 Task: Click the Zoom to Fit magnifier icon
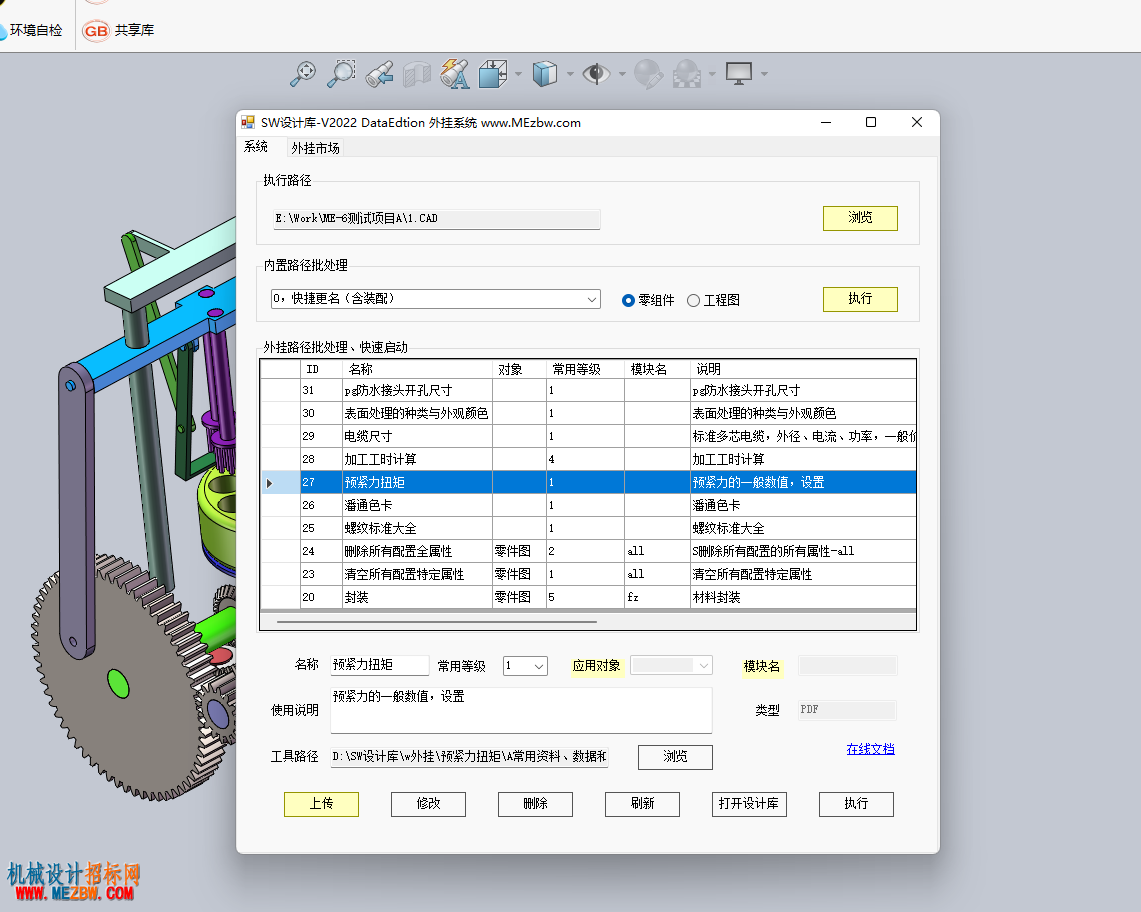(x=303, y=74)
